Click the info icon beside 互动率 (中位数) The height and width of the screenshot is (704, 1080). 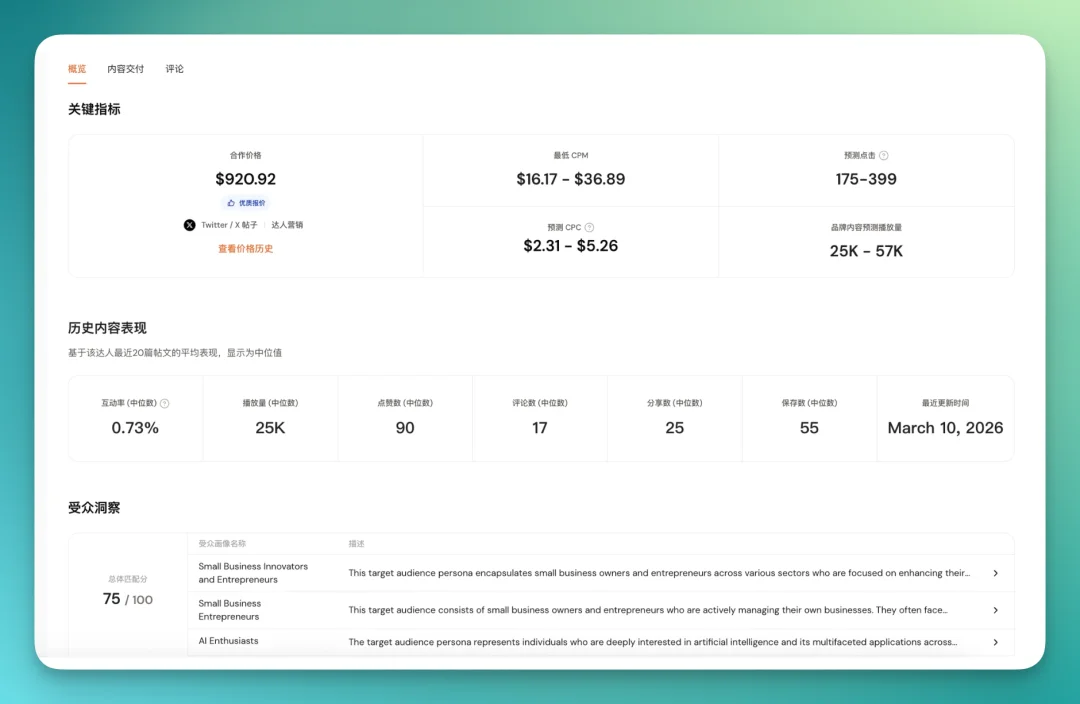tap(165, 404)
